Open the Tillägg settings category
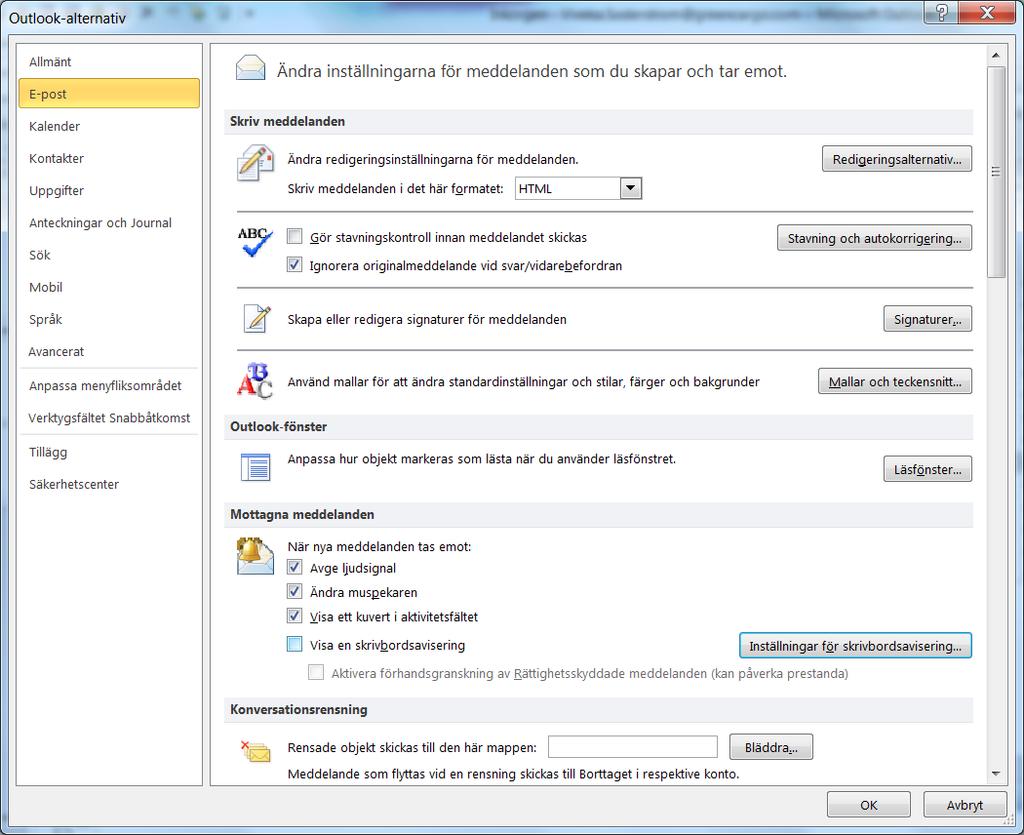1024x835 pixels. (x=109, y=452)
